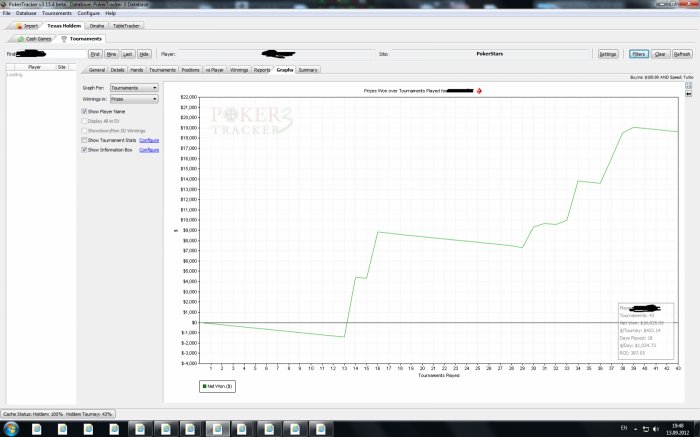Click the Buyins filter summary text

click(662, 77)
